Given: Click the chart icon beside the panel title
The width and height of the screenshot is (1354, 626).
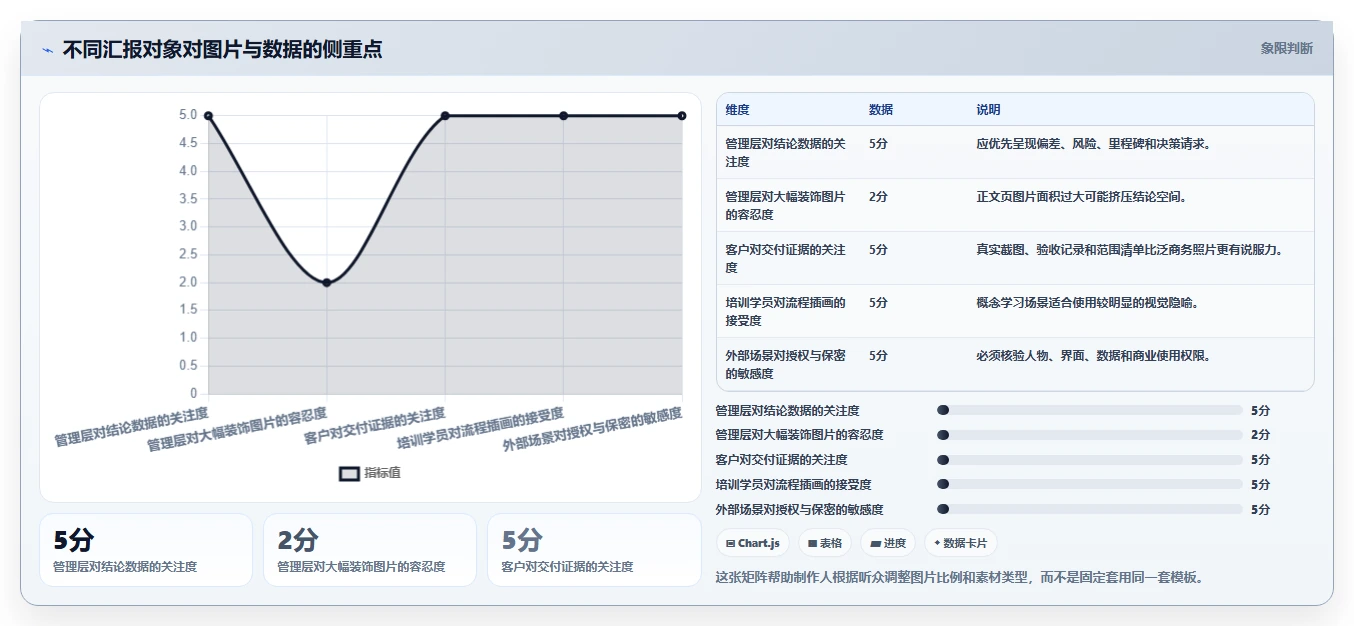Looking at the screenshot, I should (x=47, y=50).
